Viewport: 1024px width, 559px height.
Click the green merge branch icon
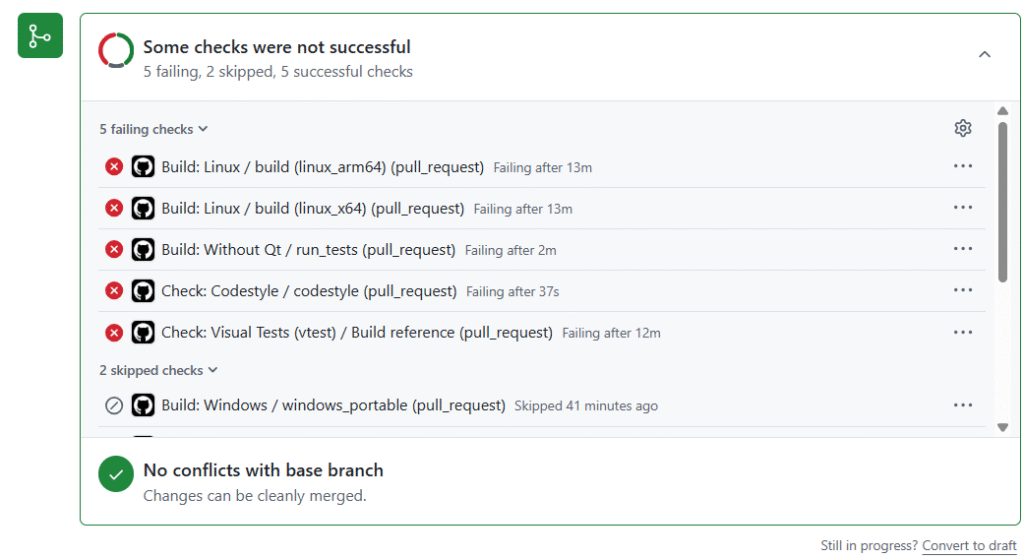coord(40,36)
